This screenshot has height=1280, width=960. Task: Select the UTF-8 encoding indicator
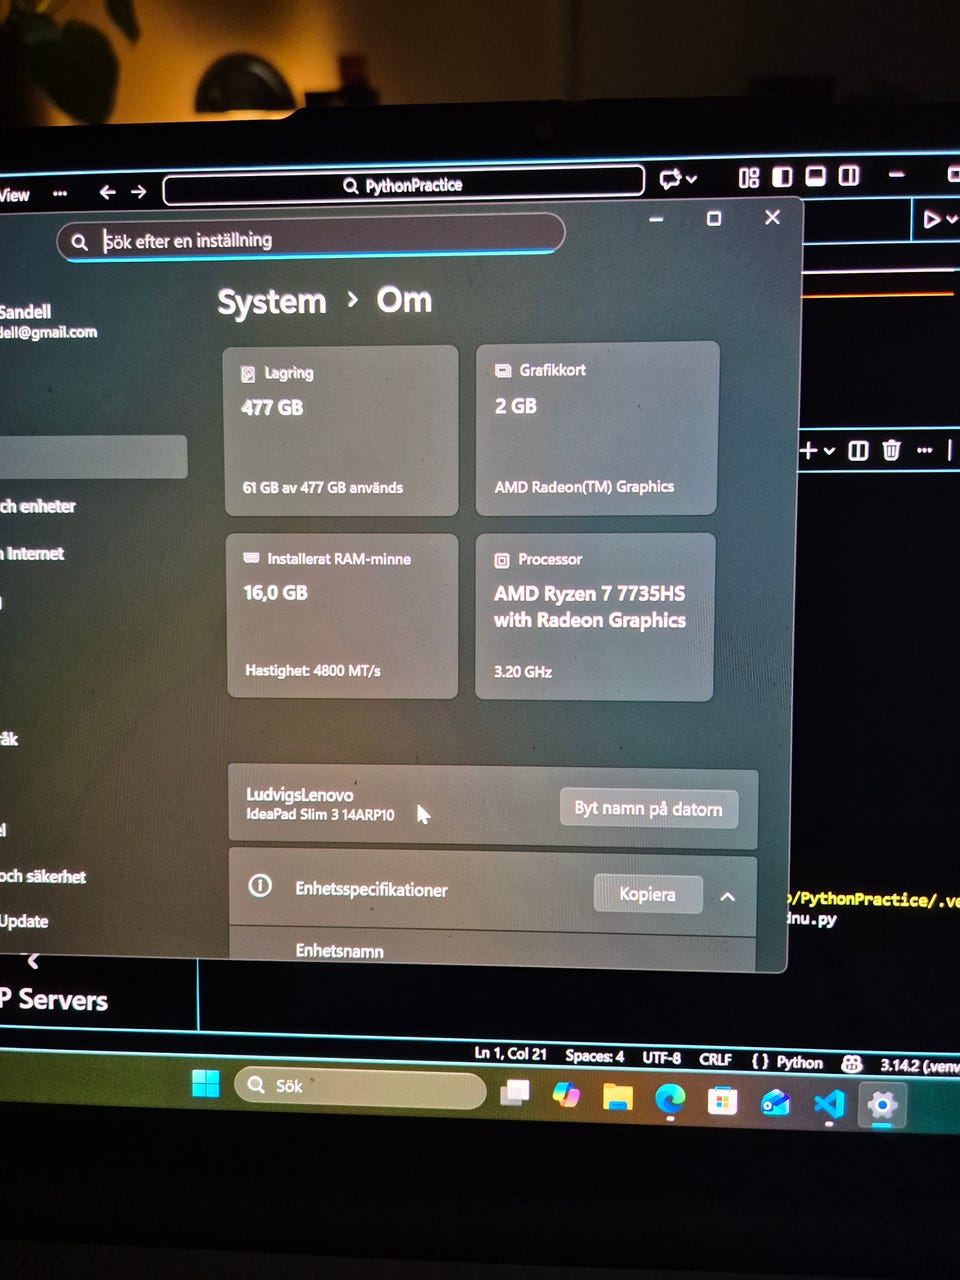pyautogui.click(x=661, y=1058)
